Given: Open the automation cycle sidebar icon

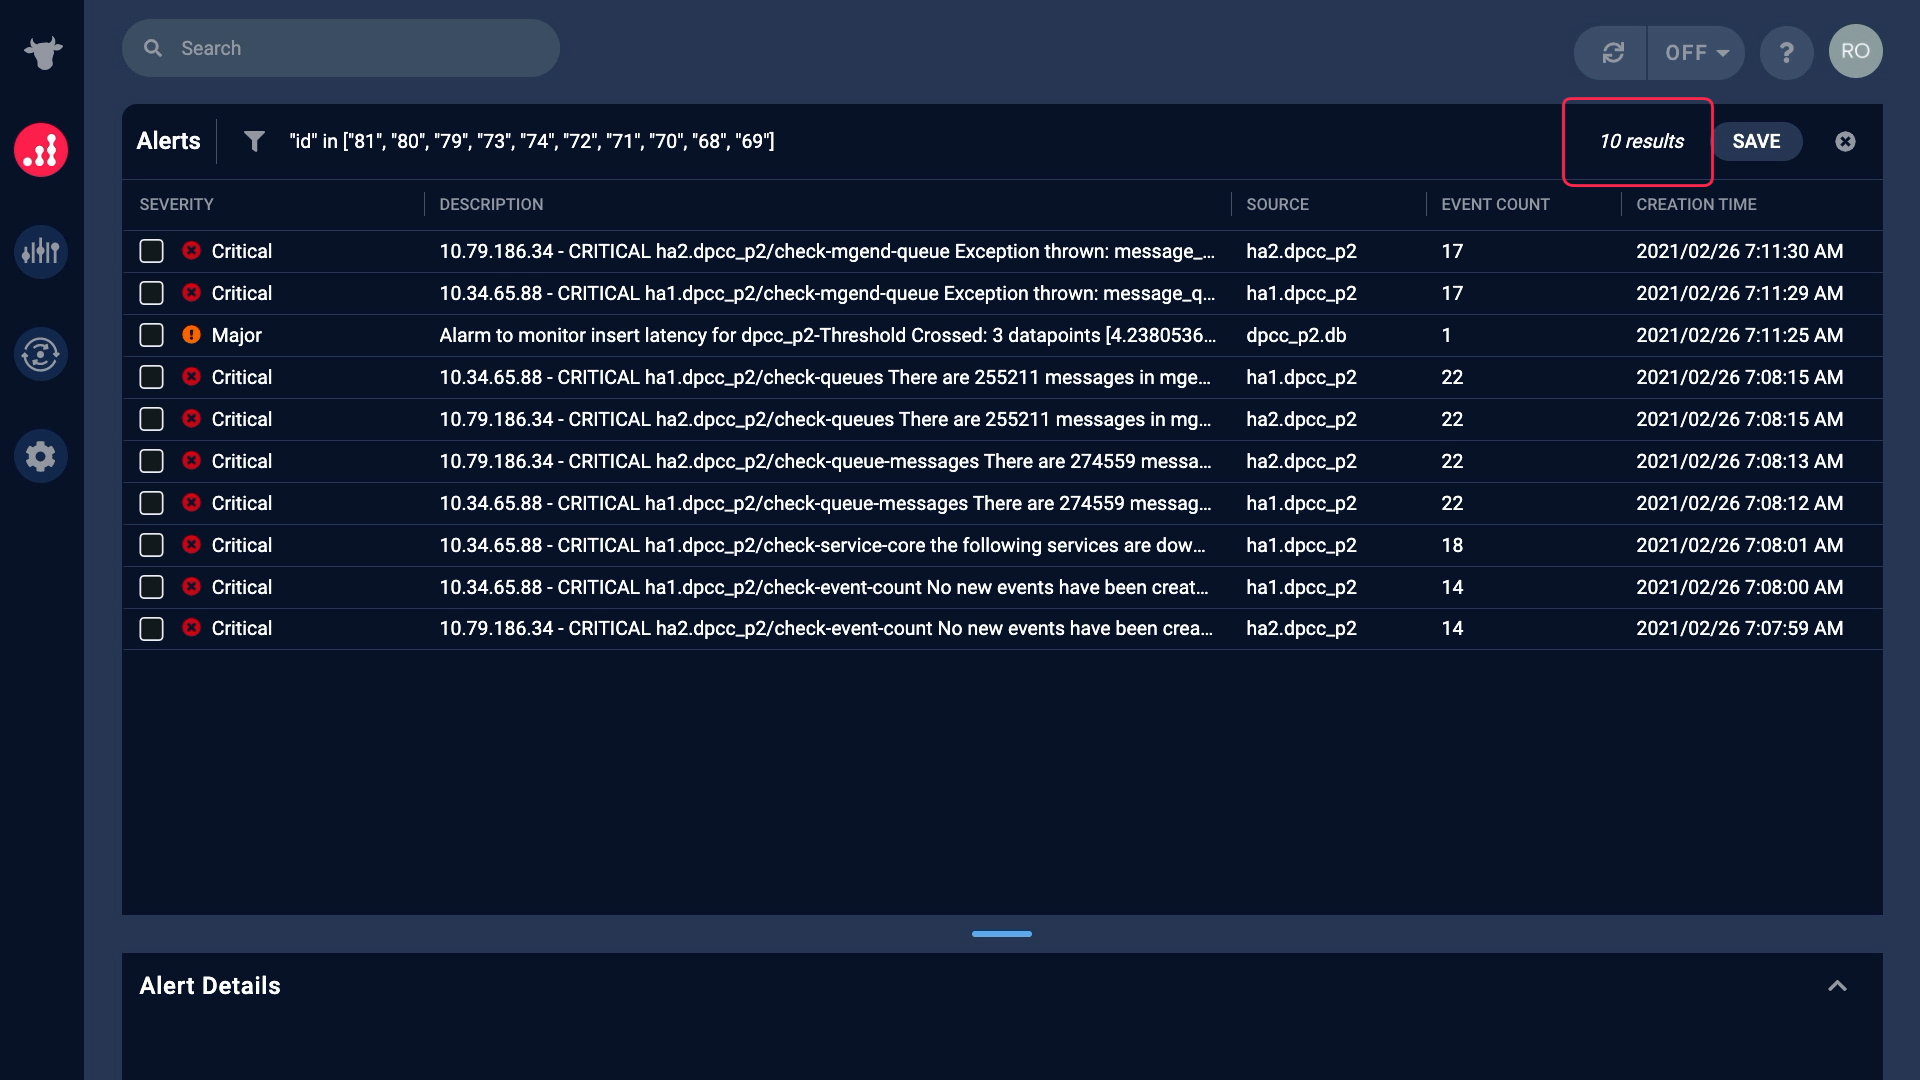Looking at the screenshot, I should (41, 354).
